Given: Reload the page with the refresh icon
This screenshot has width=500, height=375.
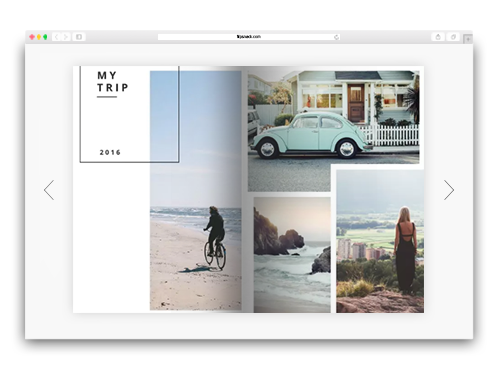Looking at the screenshot, I should pyautogui.click(x=336, y=37).
